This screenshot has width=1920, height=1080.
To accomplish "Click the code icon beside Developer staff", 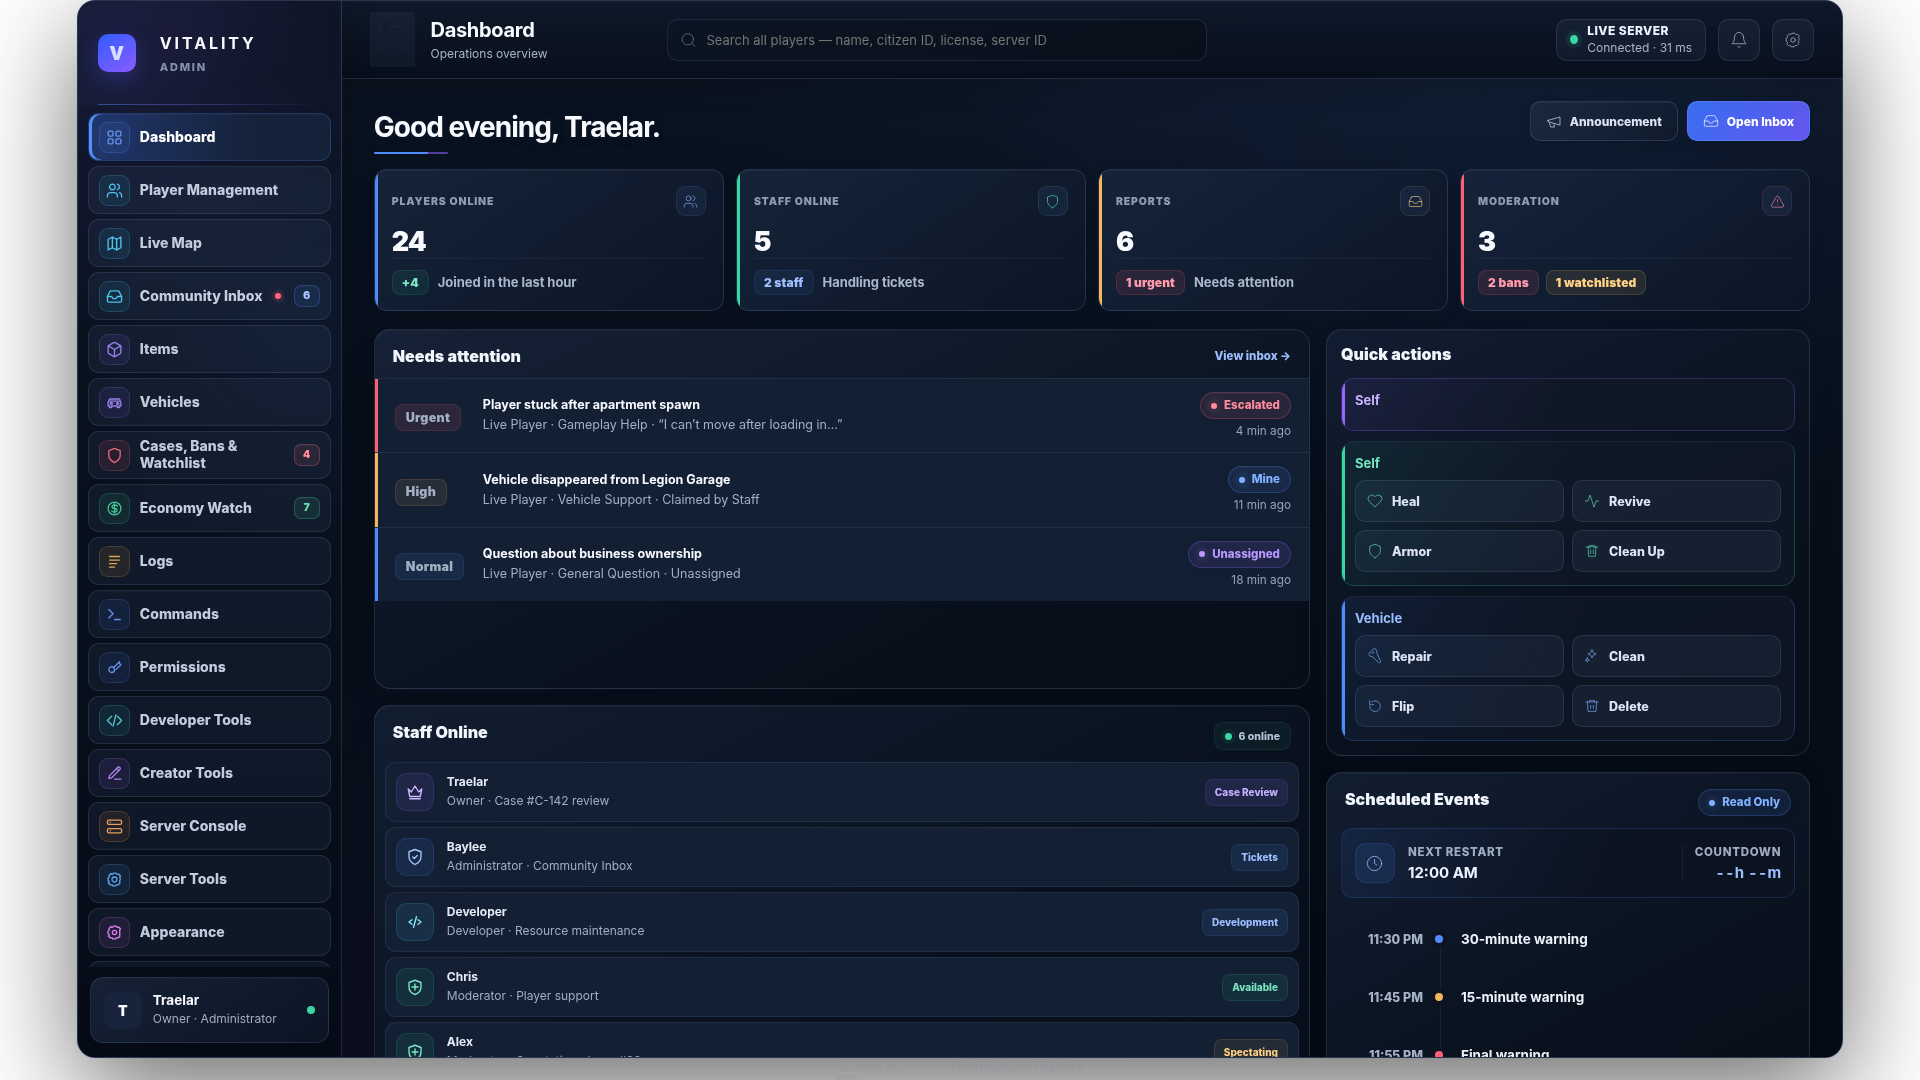I will (x=415, y=922).
